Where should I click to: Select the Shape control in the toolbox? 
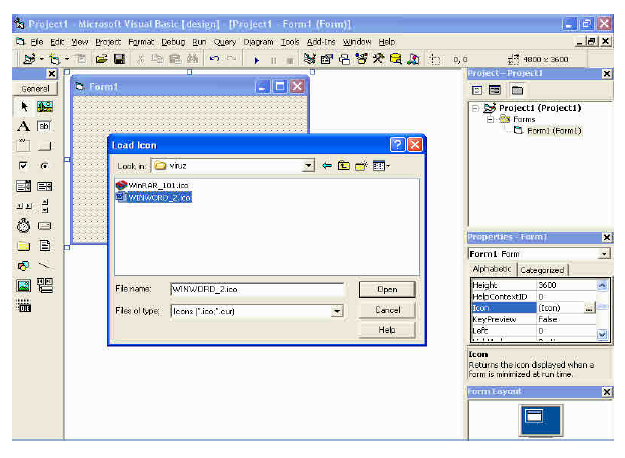click(24, 265)
